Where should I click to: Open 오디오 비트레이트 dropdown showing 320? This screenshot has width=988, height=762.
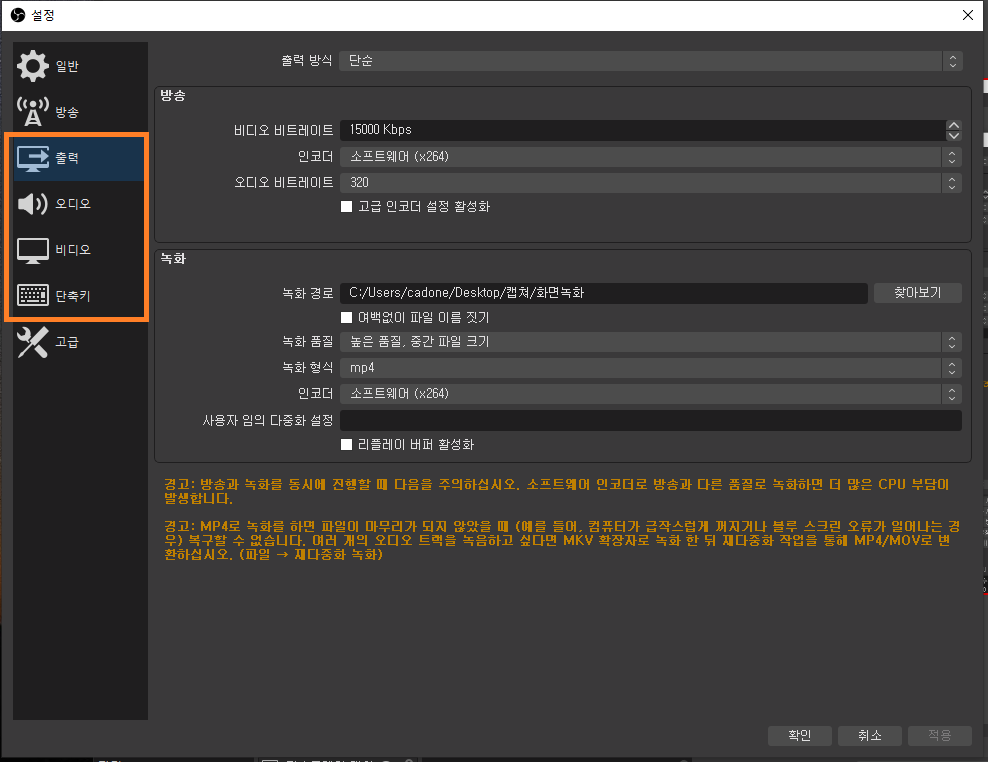(x=651, y=183)
